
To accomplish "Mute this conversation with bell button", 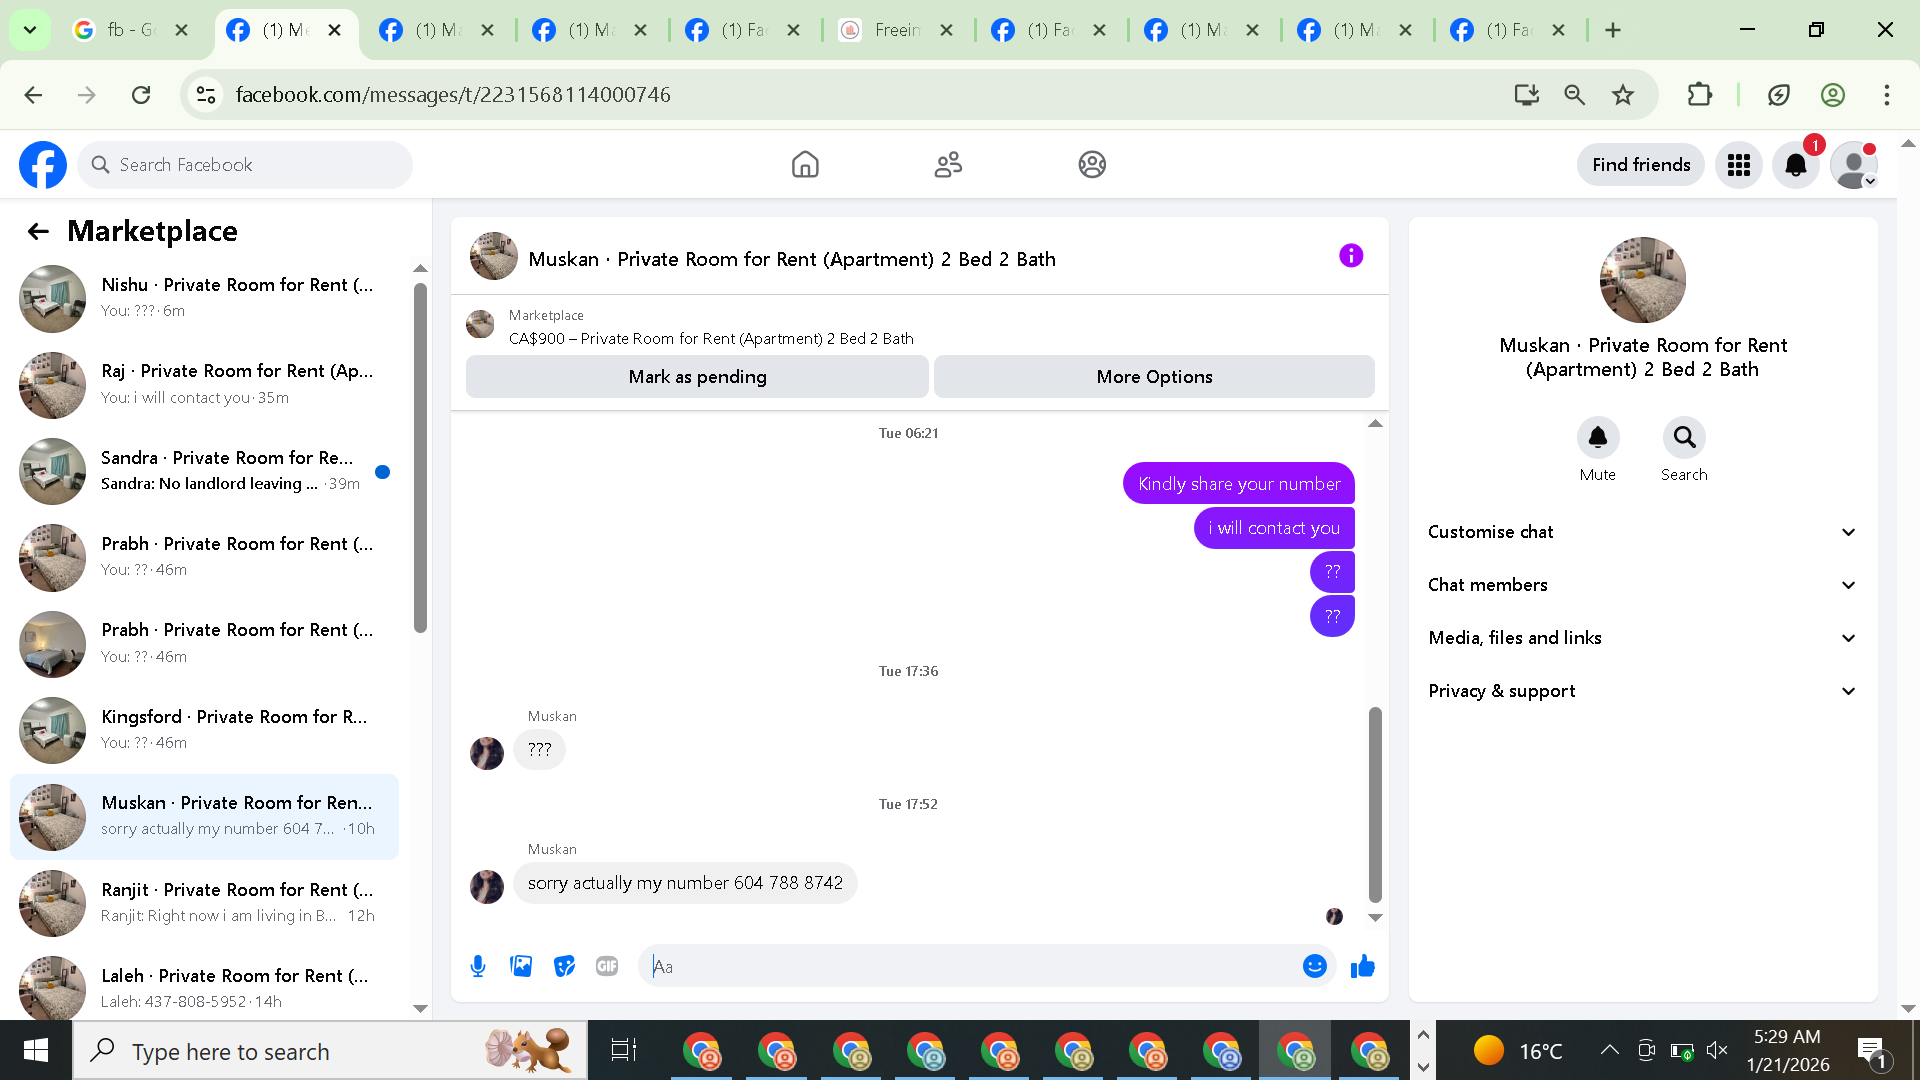I will click(x=1598, y=438).
